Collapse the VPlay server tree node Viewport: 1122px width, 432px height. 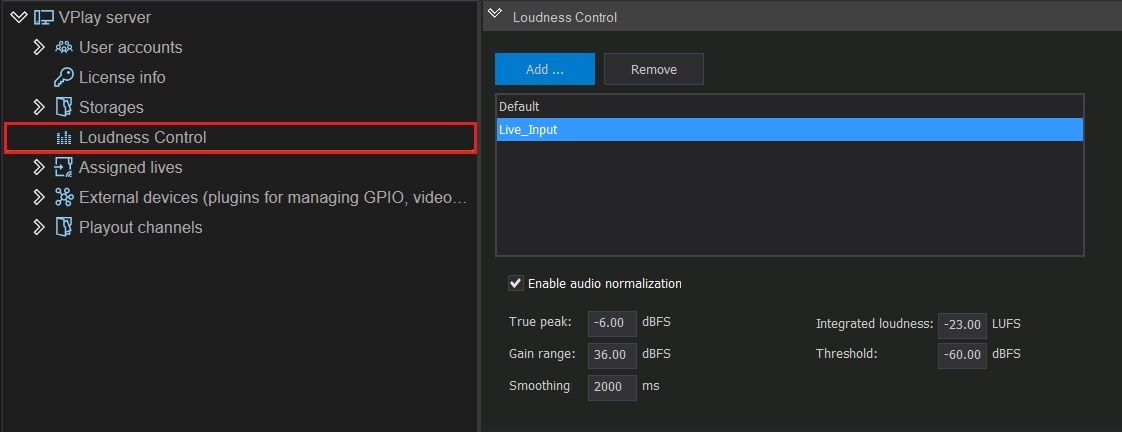tap(19, 17)
